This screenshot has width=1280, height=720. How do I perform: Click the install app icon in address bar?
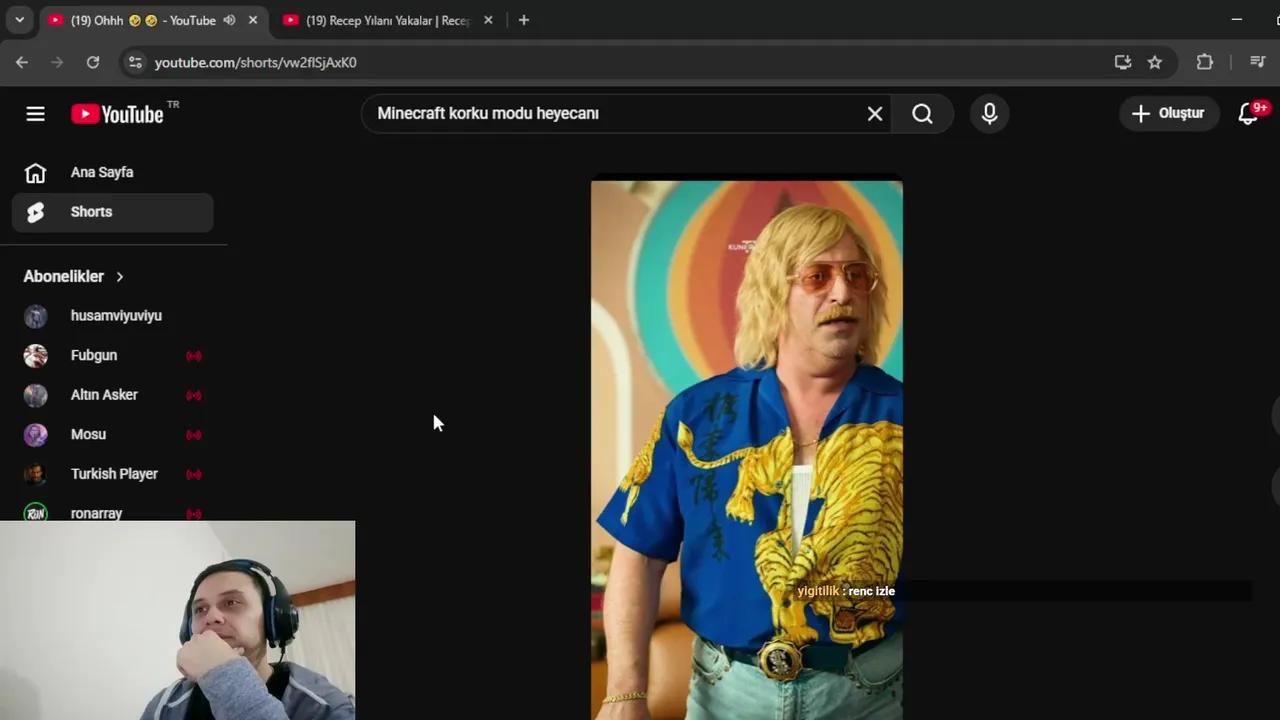(x=1123, y=62)
